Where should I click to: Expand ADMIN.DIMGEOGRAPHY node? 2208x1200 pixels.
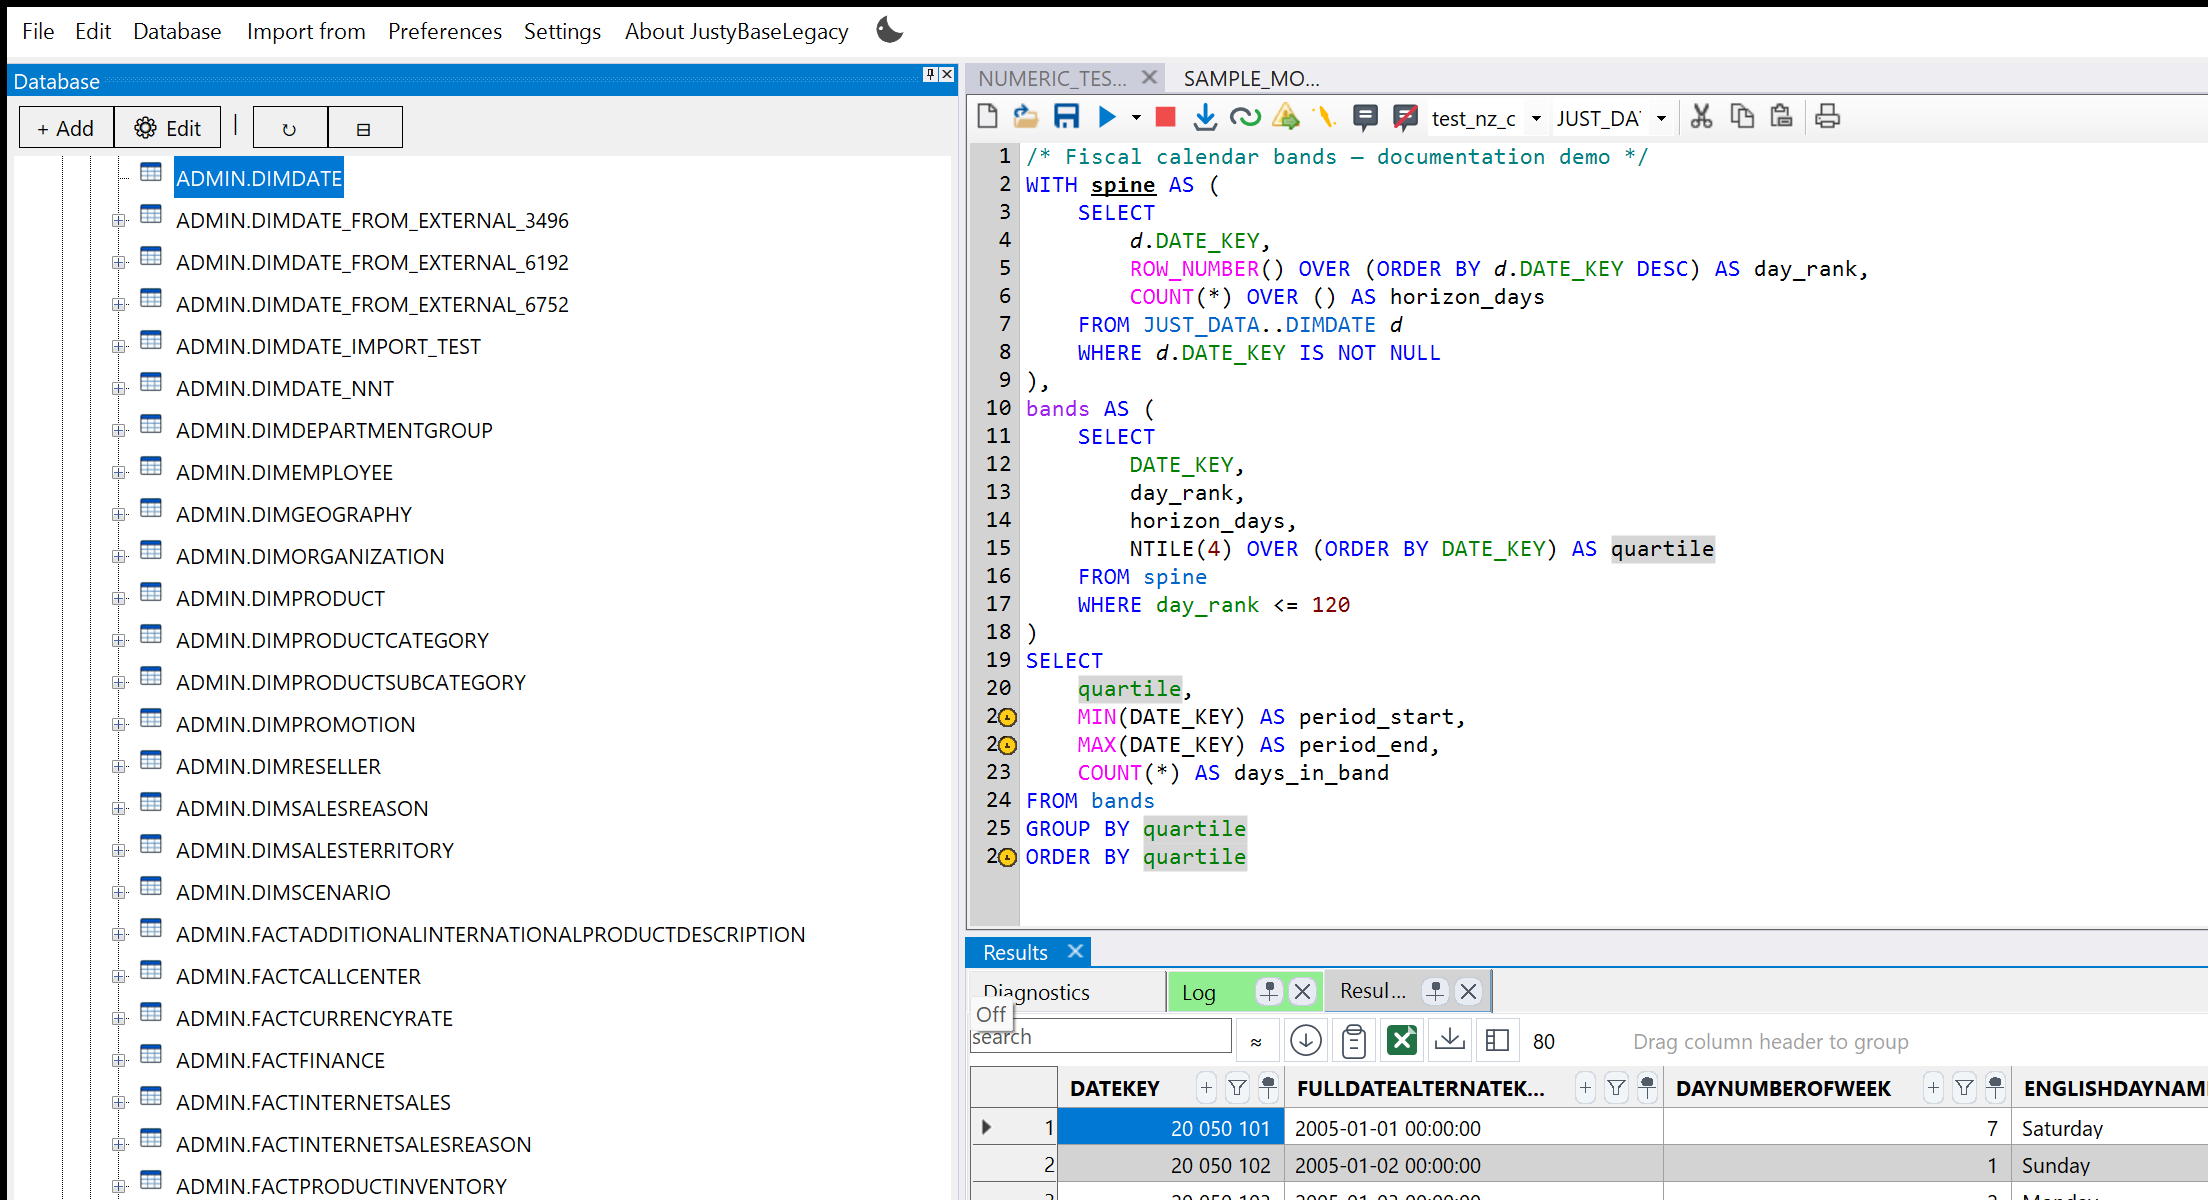pos(119,514)
